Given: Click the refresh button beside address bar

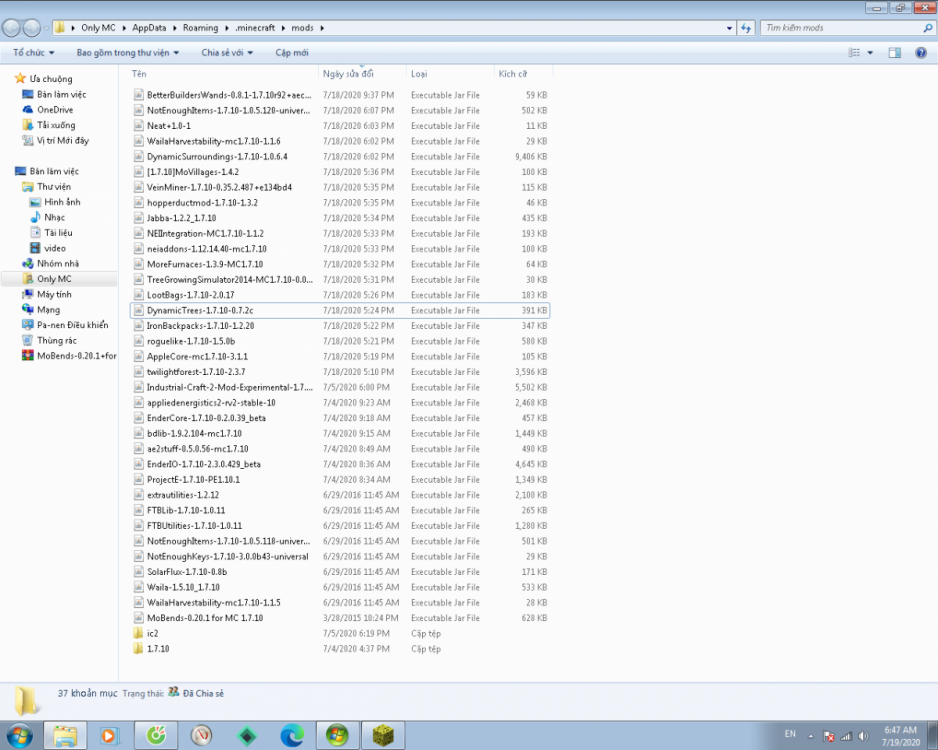Looking at the screenshot, I should click(745, 28).
